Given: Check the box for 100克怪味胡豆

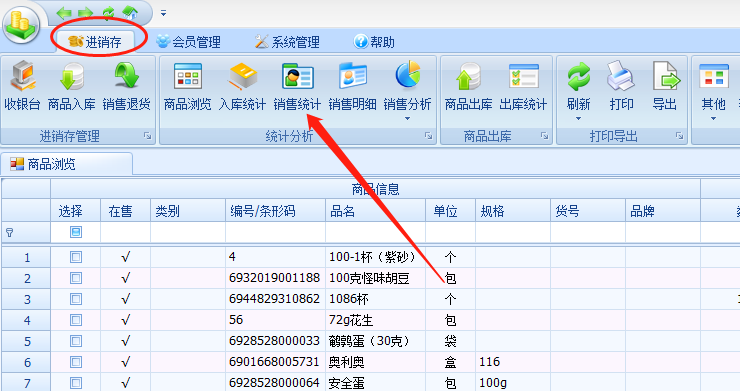Looking at the screenshot, I should pos(76,278).
